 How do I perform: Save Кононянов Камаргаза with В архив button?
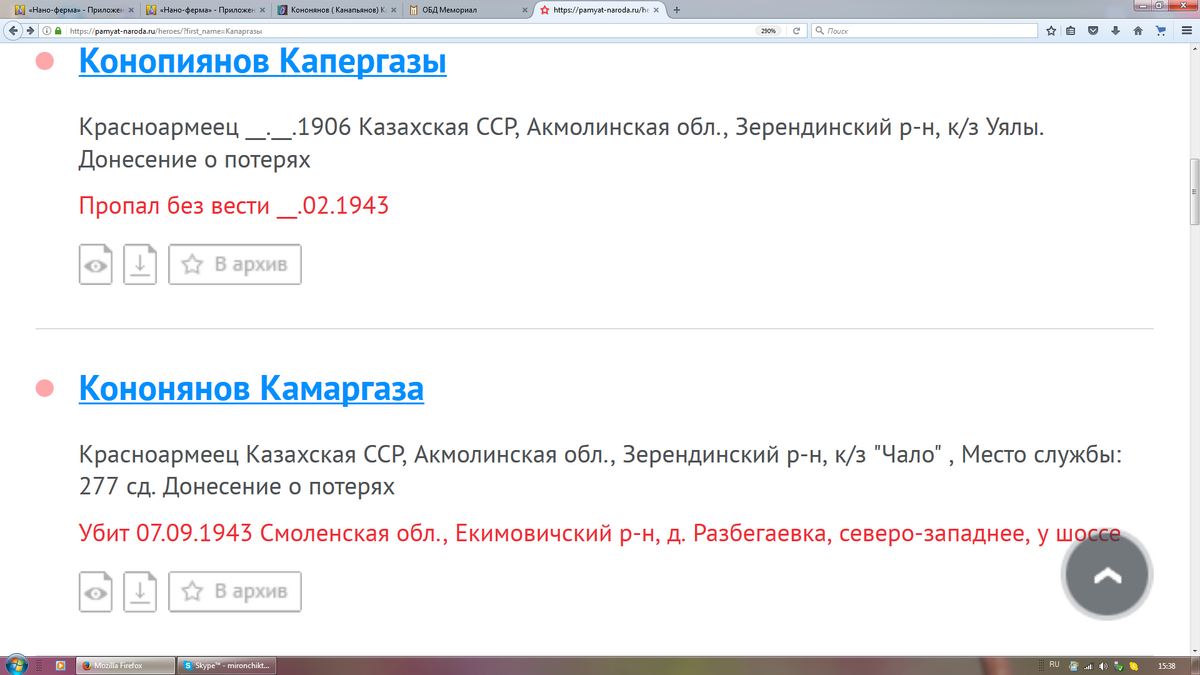click(235, 592)
